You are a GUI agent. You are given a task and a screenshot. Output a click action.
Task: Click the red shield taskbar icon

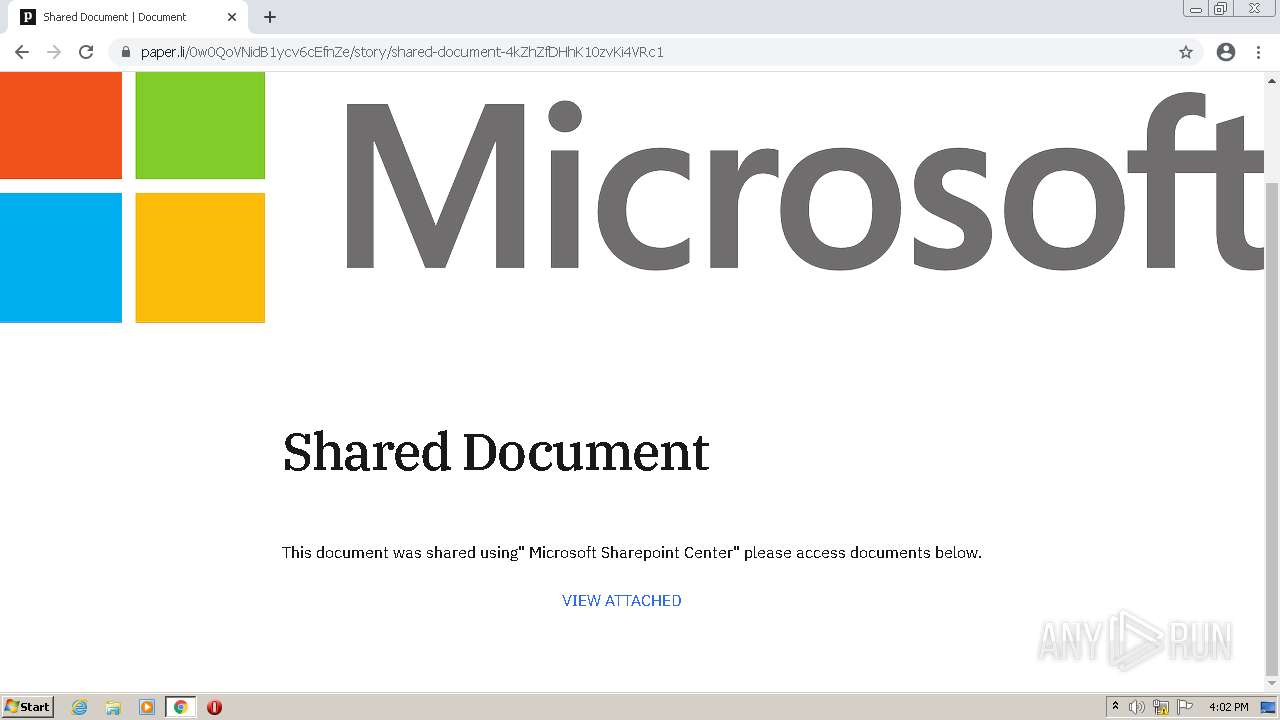214,707
